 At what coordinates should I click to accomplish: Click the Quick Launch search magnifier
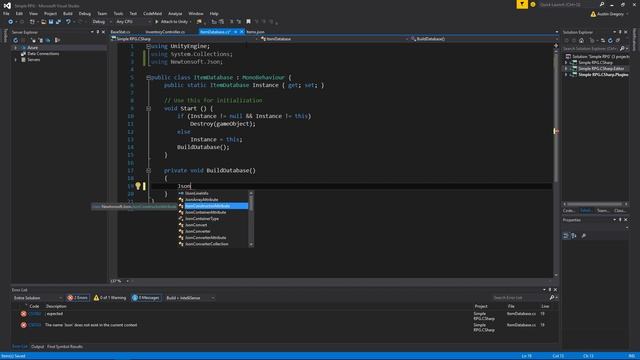pos(602,4)
